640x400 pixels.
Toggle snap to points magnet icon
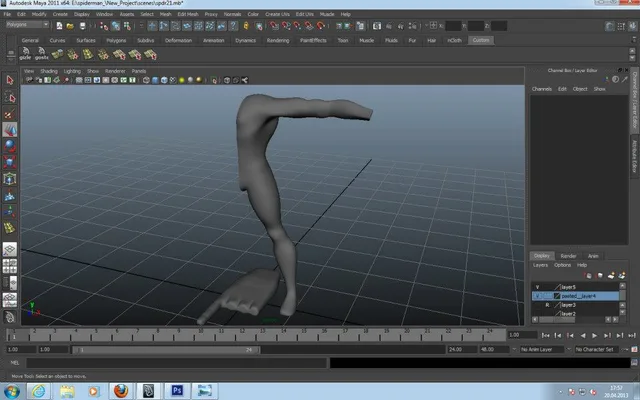298,26
